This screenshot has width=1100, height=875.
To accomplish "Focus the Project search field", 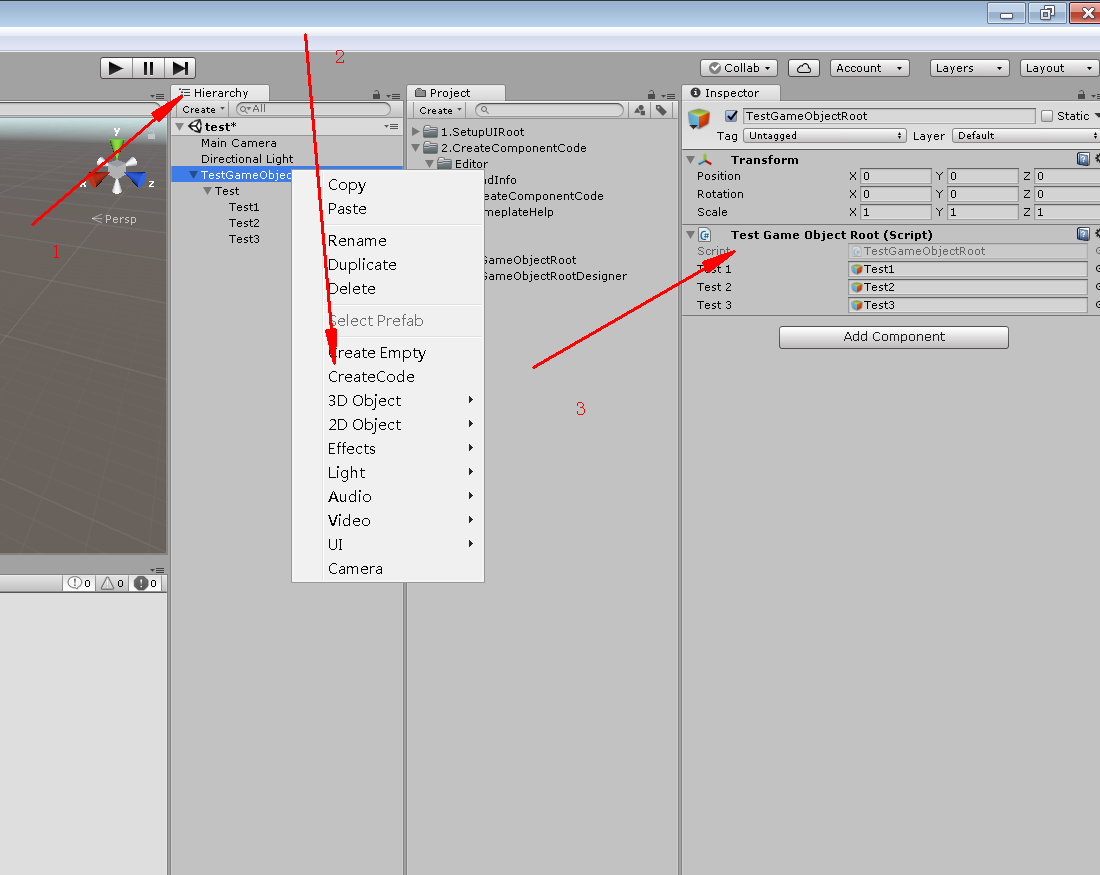I will (549, 110).
